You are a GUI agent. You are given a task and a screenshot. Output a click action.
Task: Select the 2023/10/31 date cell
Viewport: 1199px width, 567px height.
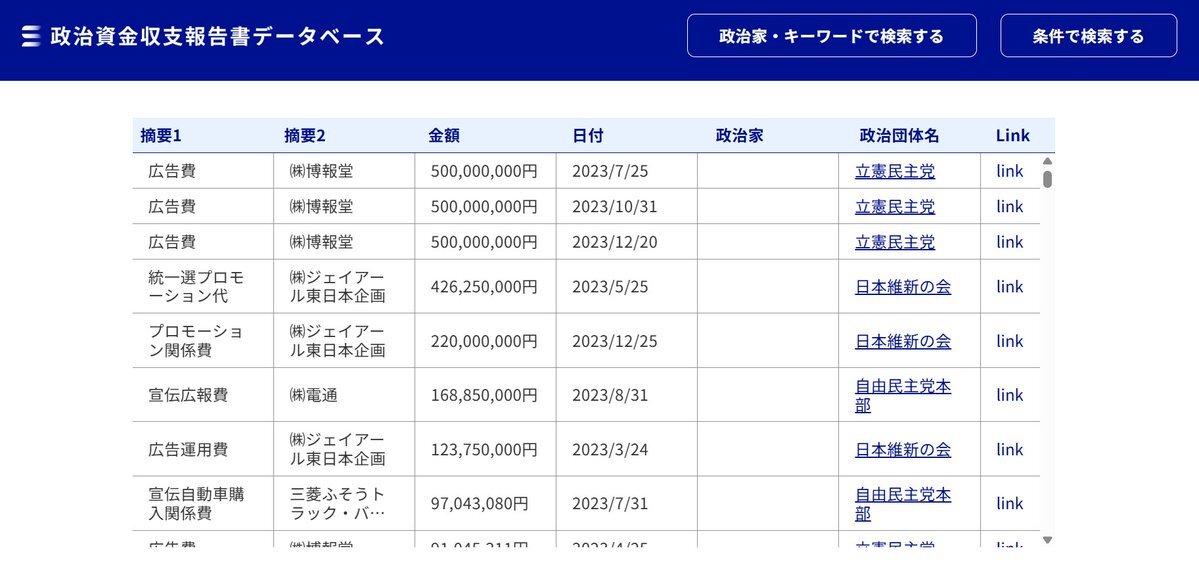tap(626, 207)
